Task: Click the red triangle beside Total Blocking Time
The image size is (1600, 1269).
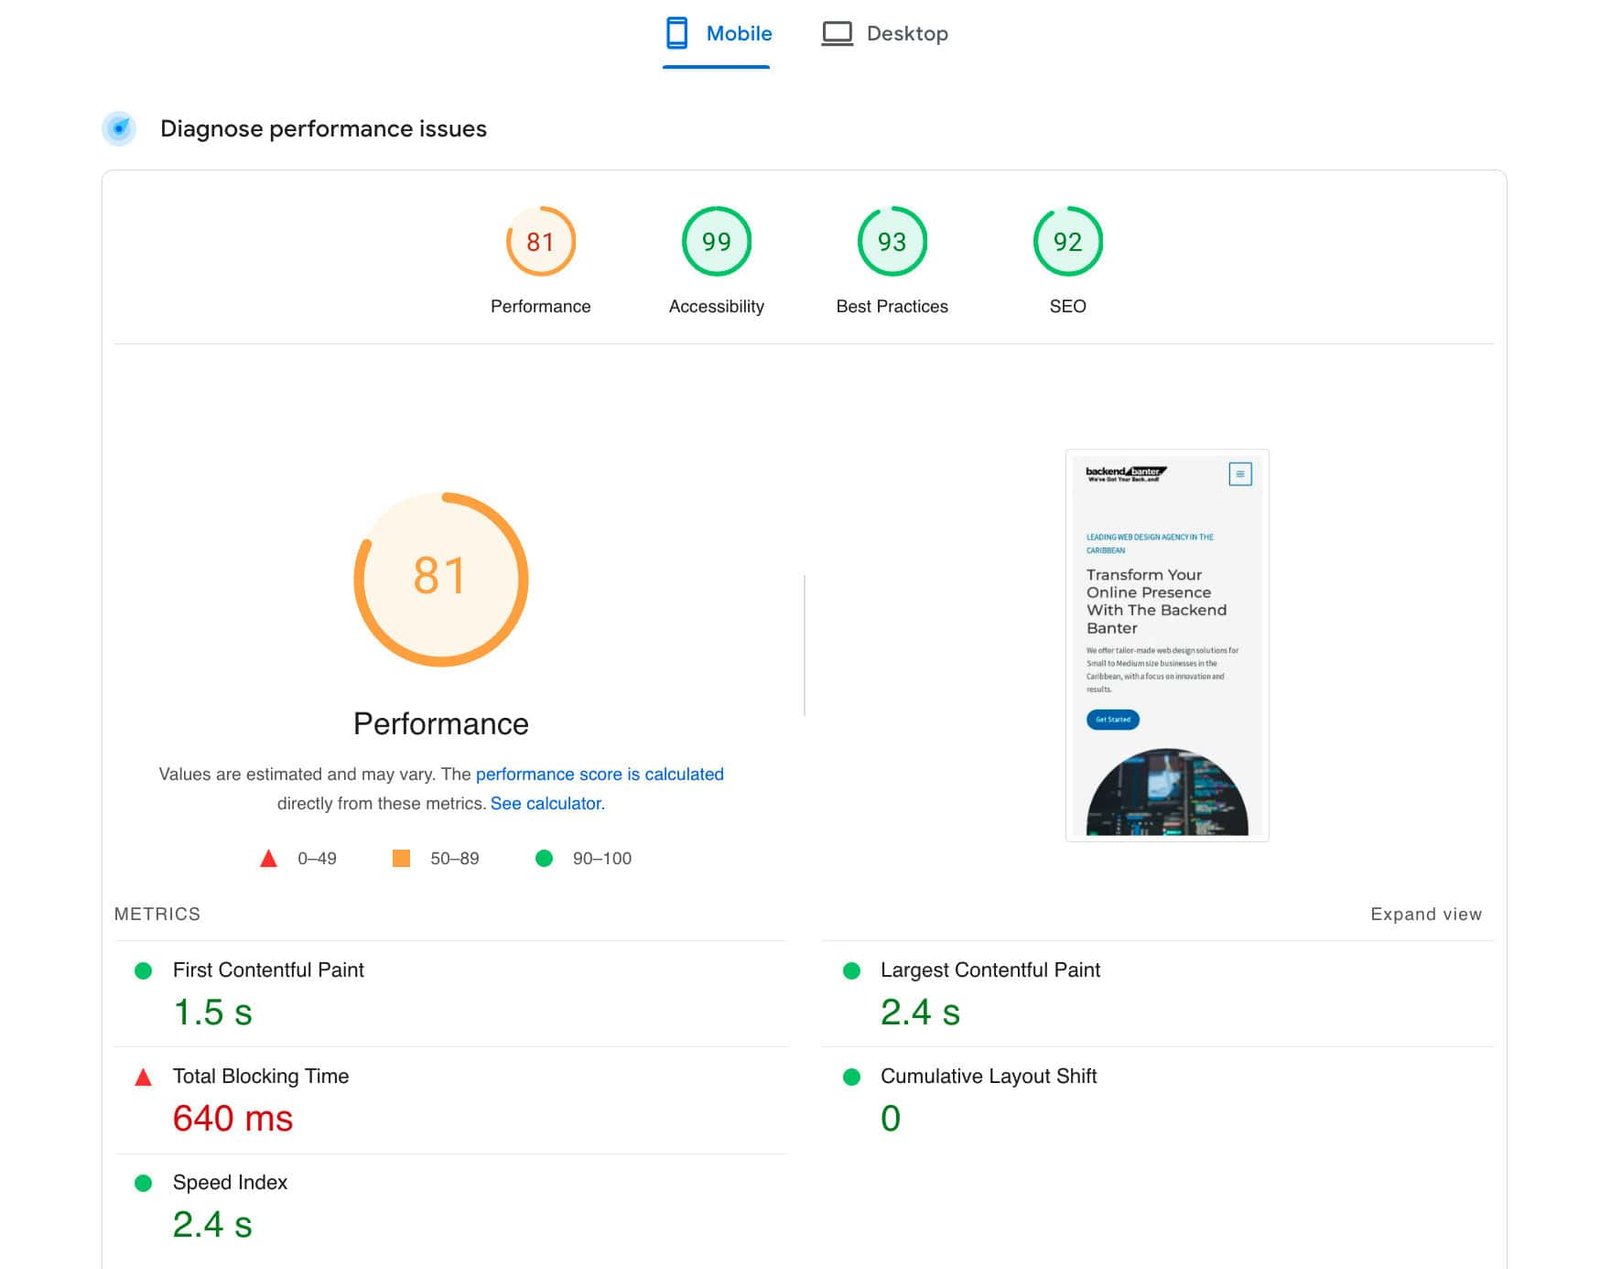Action: click(x=143, y=1077)
